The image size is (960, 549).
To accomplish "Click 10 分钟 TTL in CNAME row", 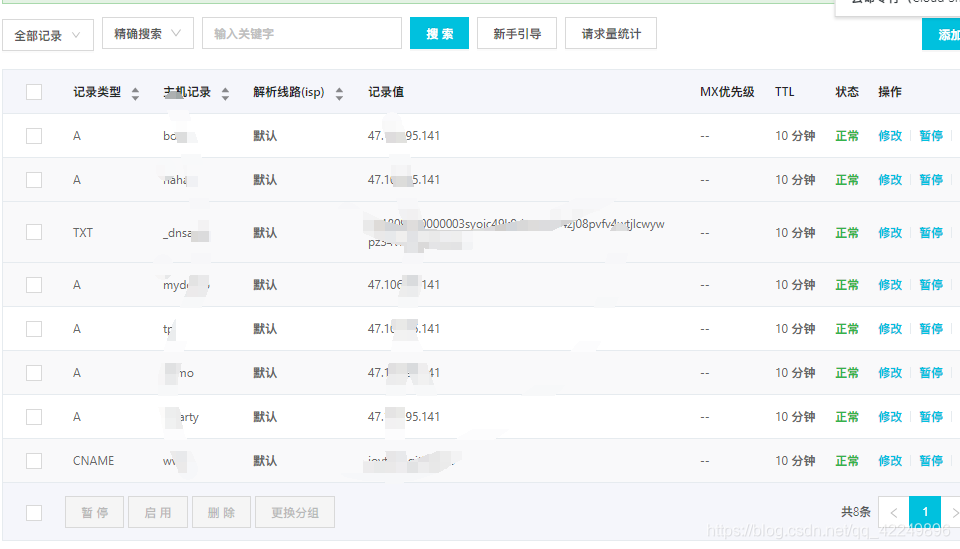I will 795,460.
